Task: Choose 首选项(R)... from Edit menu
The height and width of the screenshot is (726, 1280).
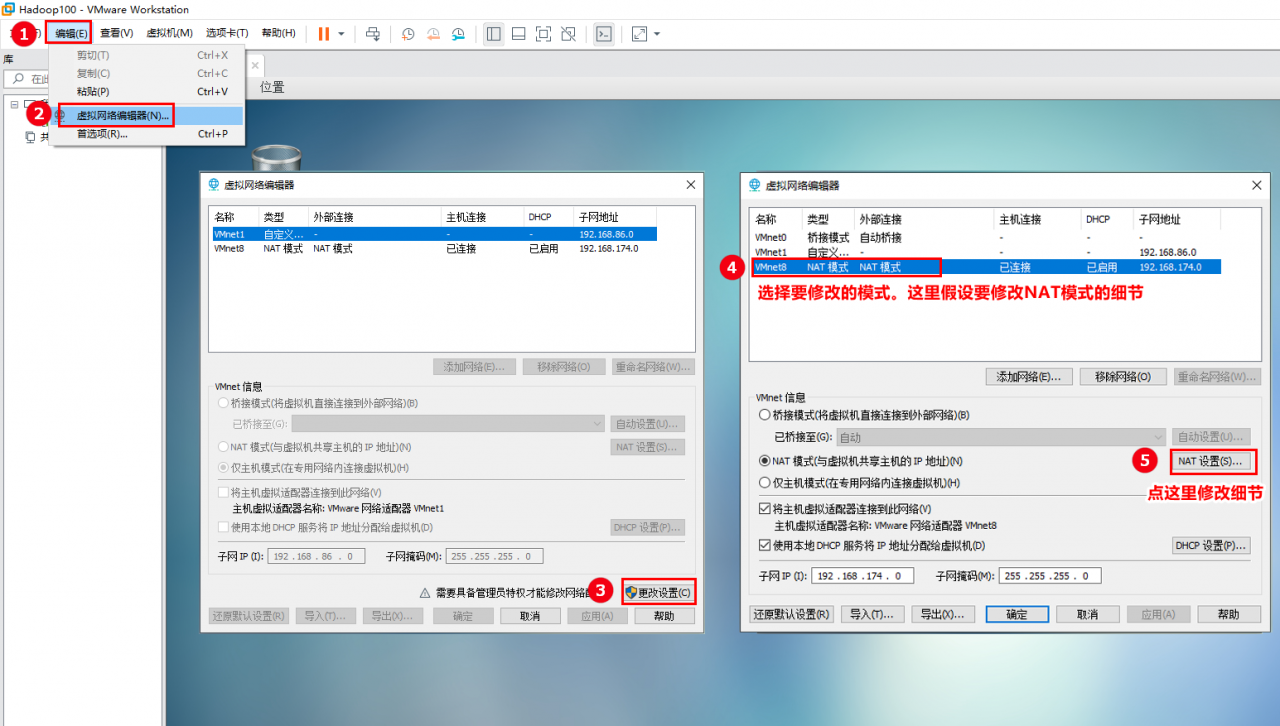Action: click(x=146, y=134)
